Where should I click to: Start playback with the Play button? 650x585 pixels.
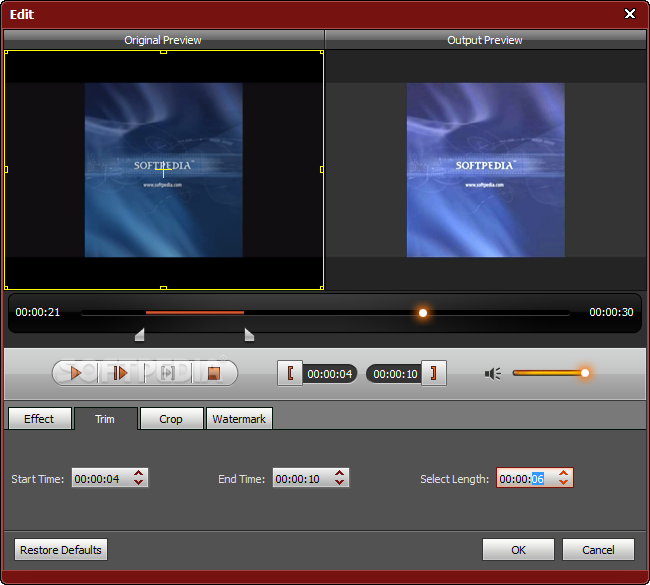point(75,373)
